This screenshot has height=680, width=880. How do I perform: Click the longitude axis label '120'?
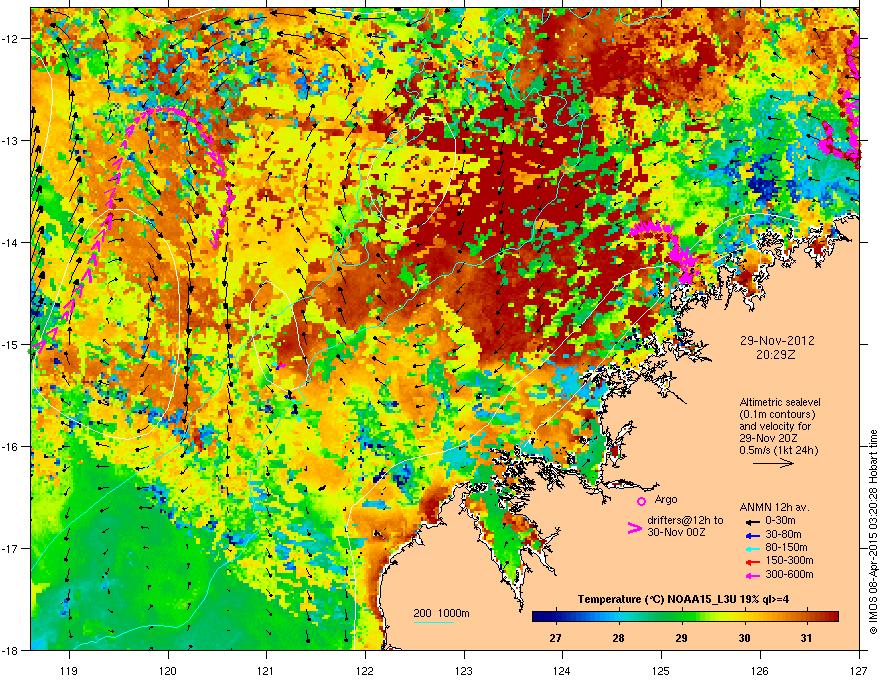coord(168,670)
